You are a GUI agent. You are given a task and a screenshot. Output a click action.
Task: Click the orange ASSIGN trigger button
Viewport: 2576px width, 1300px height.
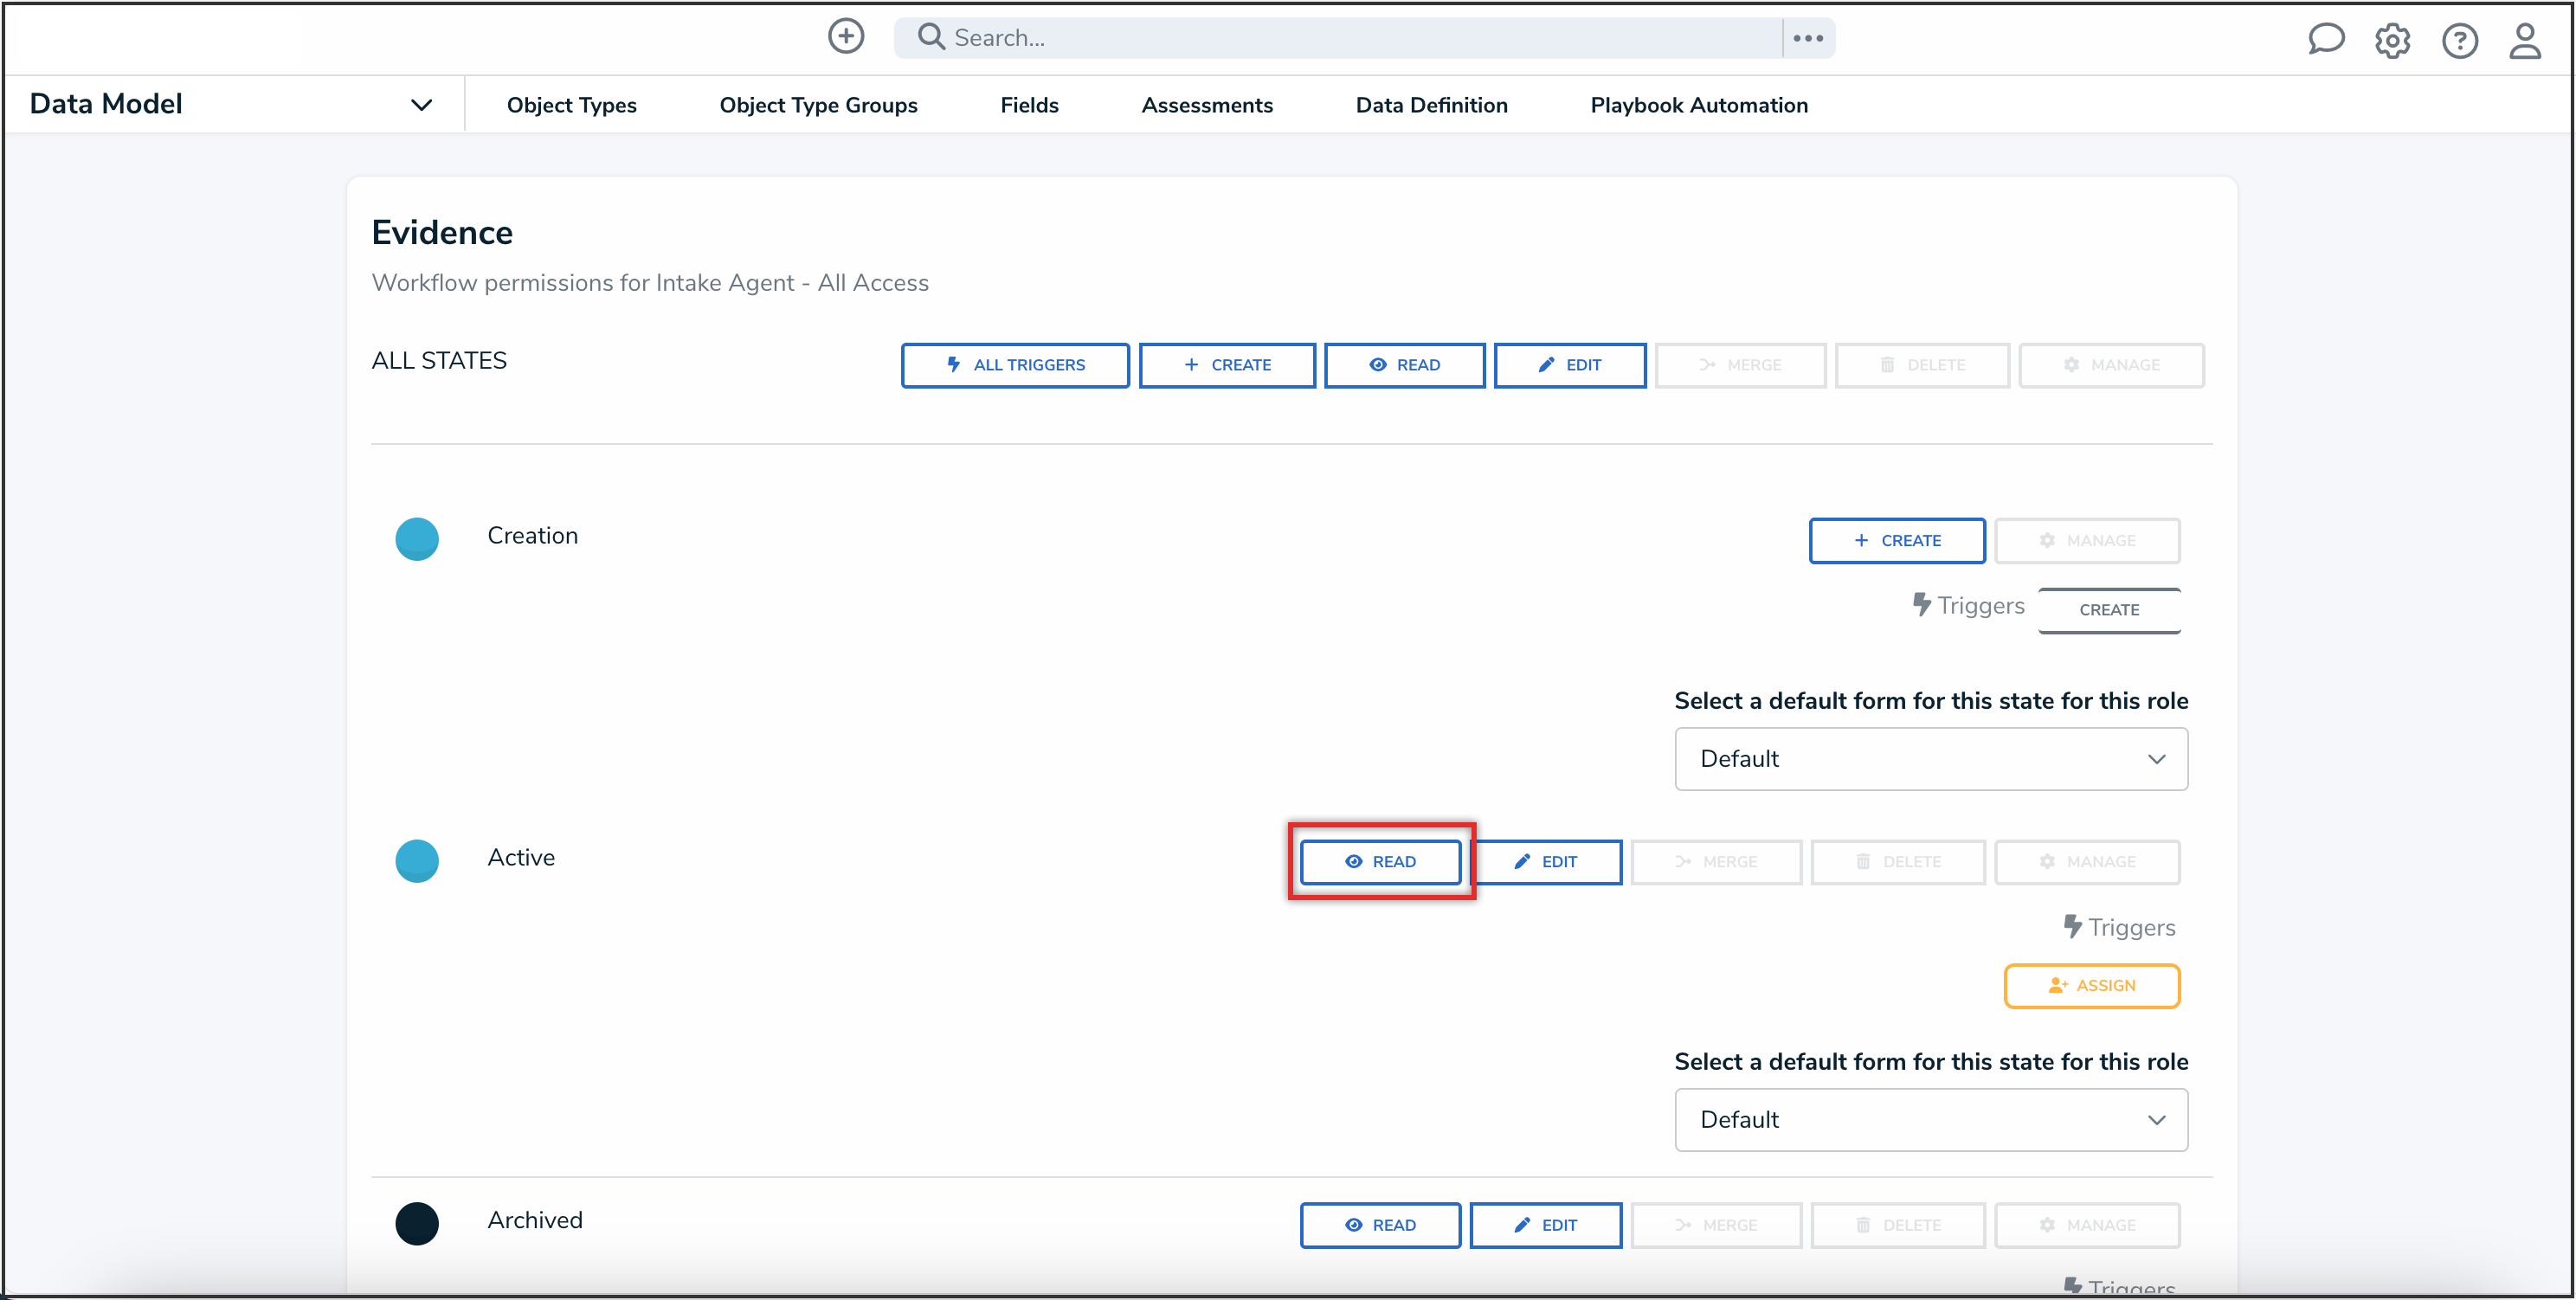2091,986
